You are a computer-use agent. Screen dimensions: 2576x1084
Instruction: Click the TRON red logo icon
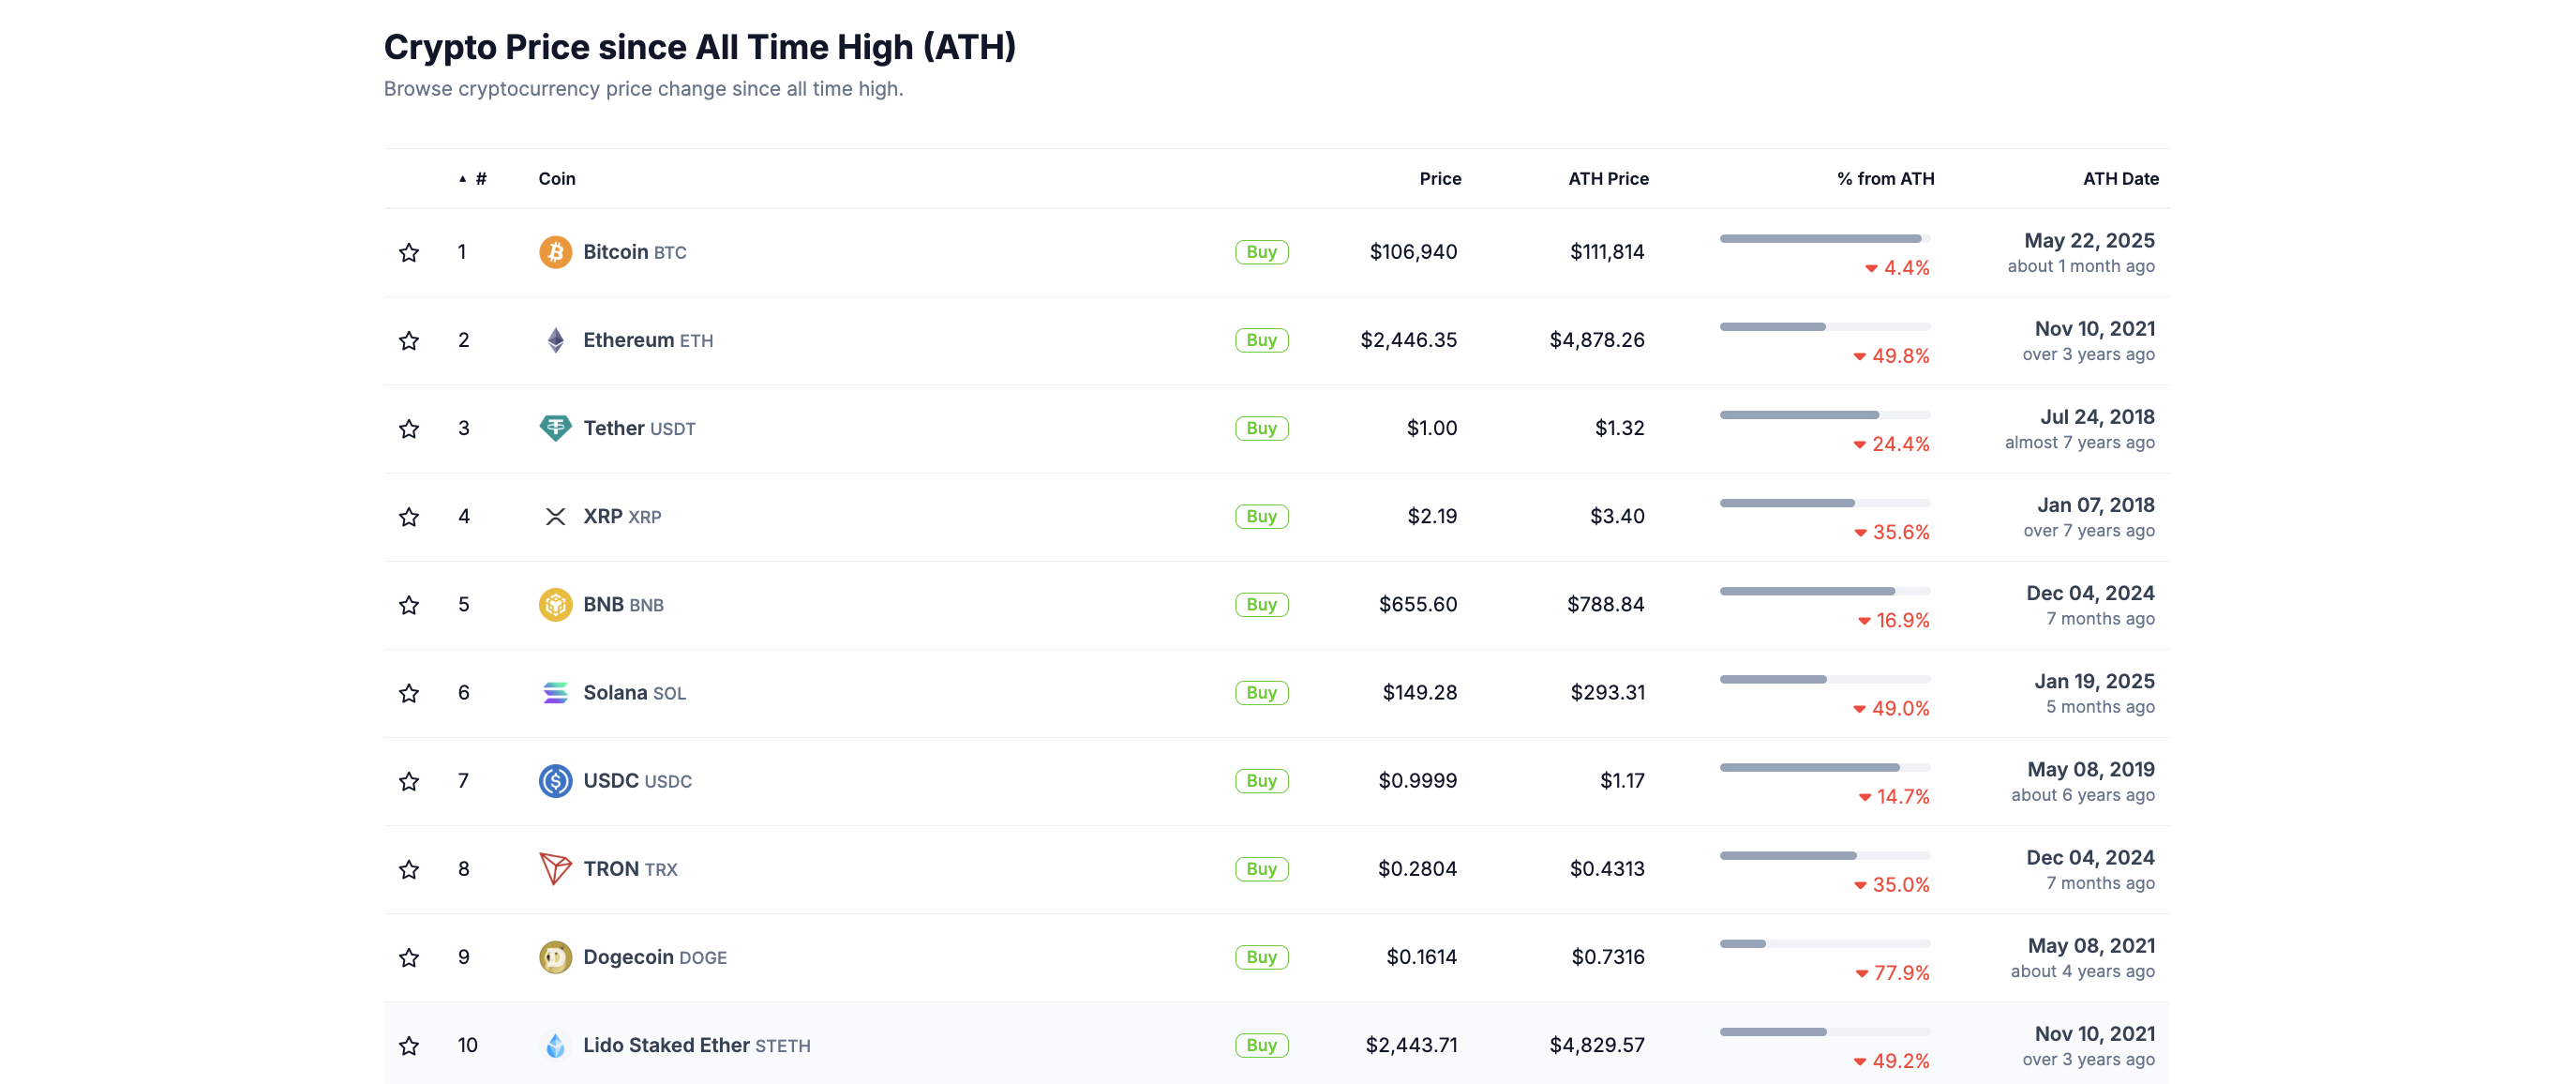click(x=555, y=869)
